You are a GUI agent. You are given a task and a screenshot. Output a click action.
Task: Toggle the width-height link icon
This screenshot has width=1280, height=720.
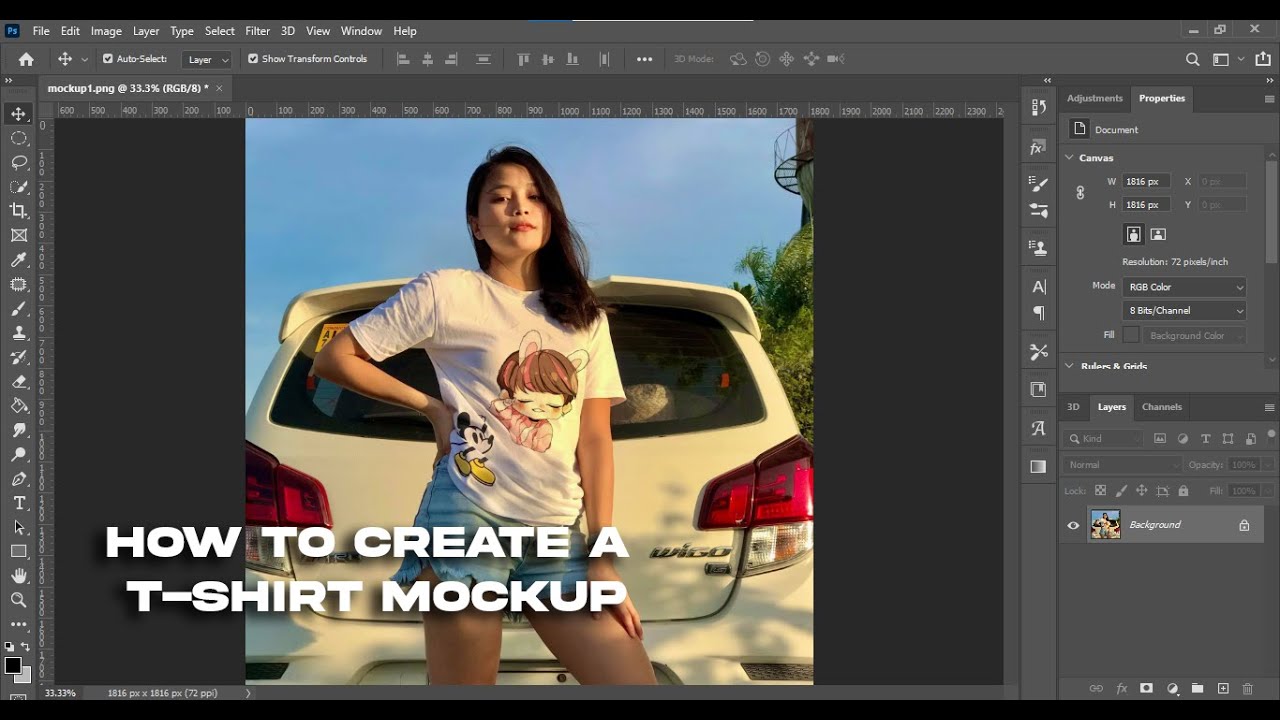(1080, 193)
